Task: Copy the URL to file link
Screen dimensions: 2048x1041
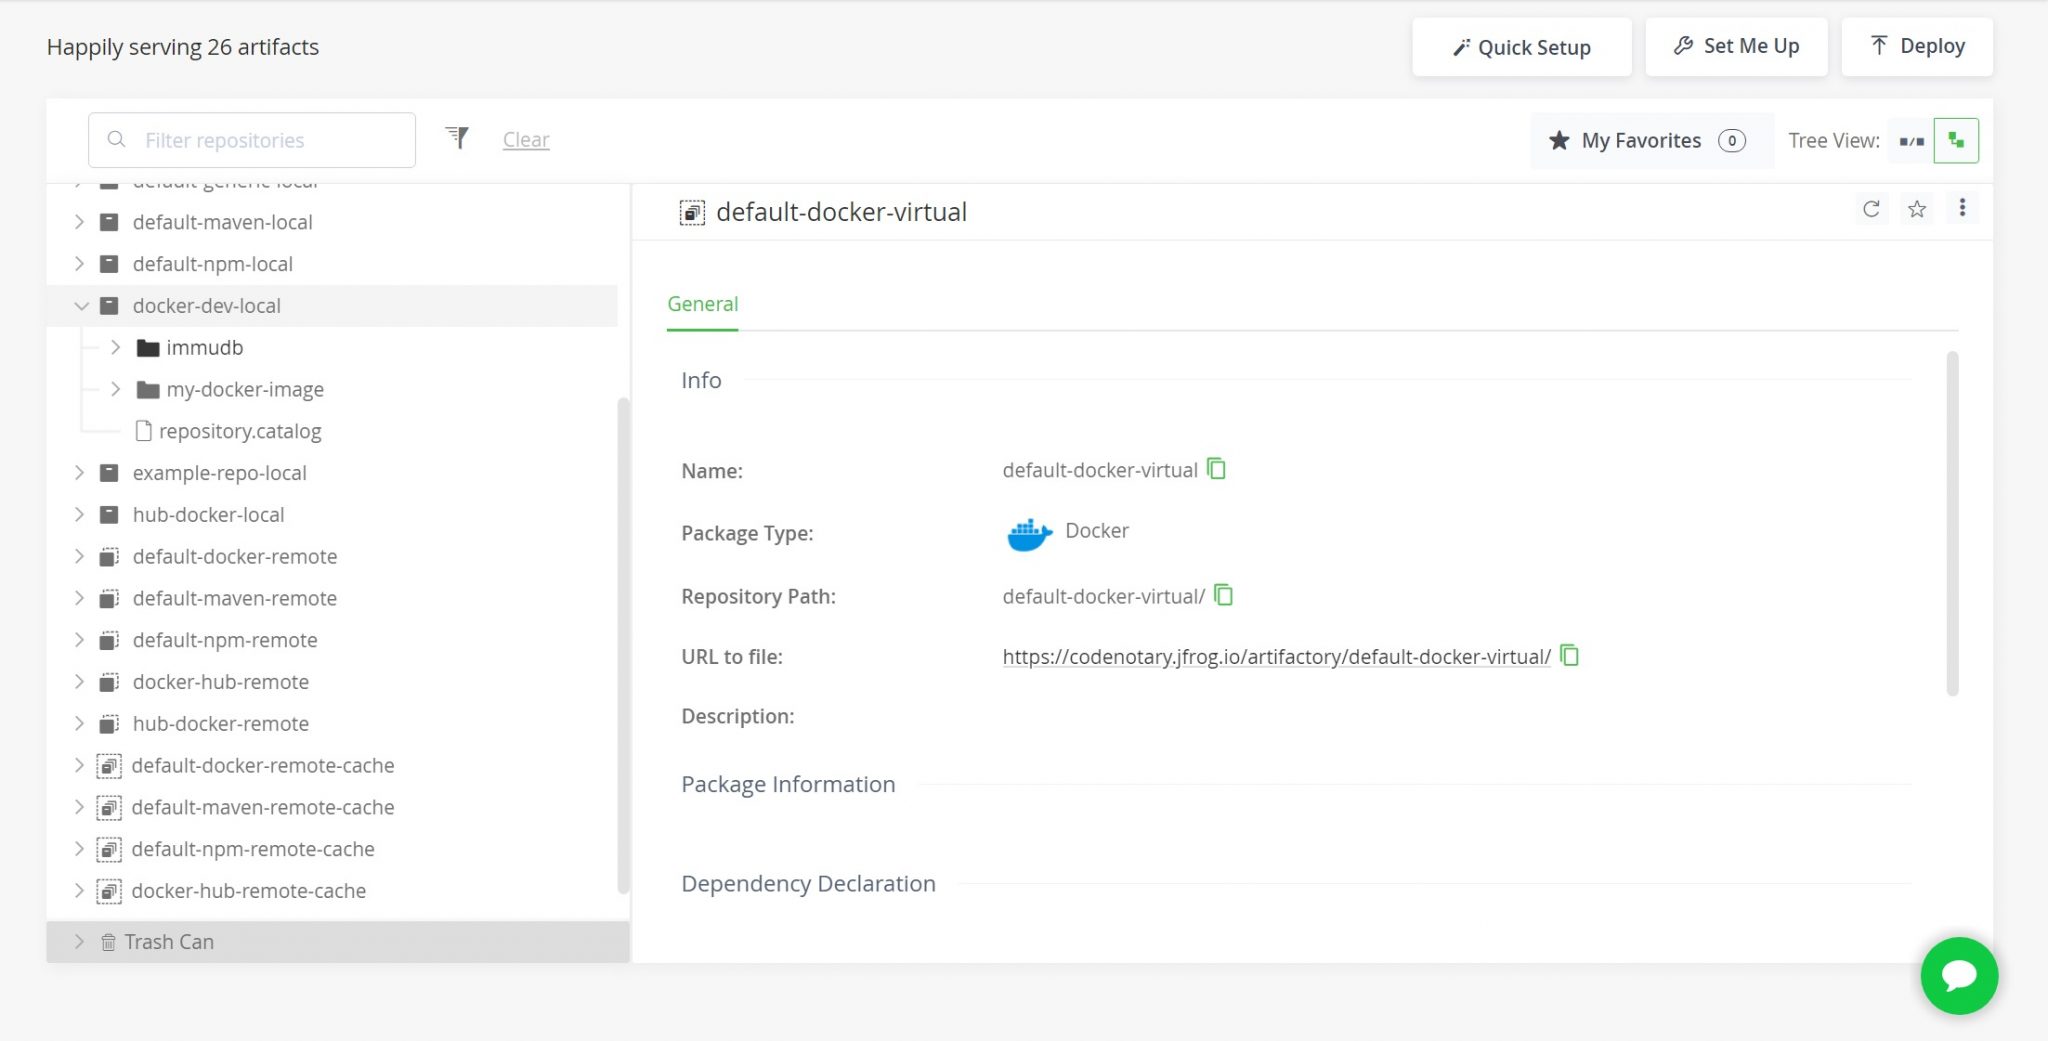Action: click(x=1569, y=656)
